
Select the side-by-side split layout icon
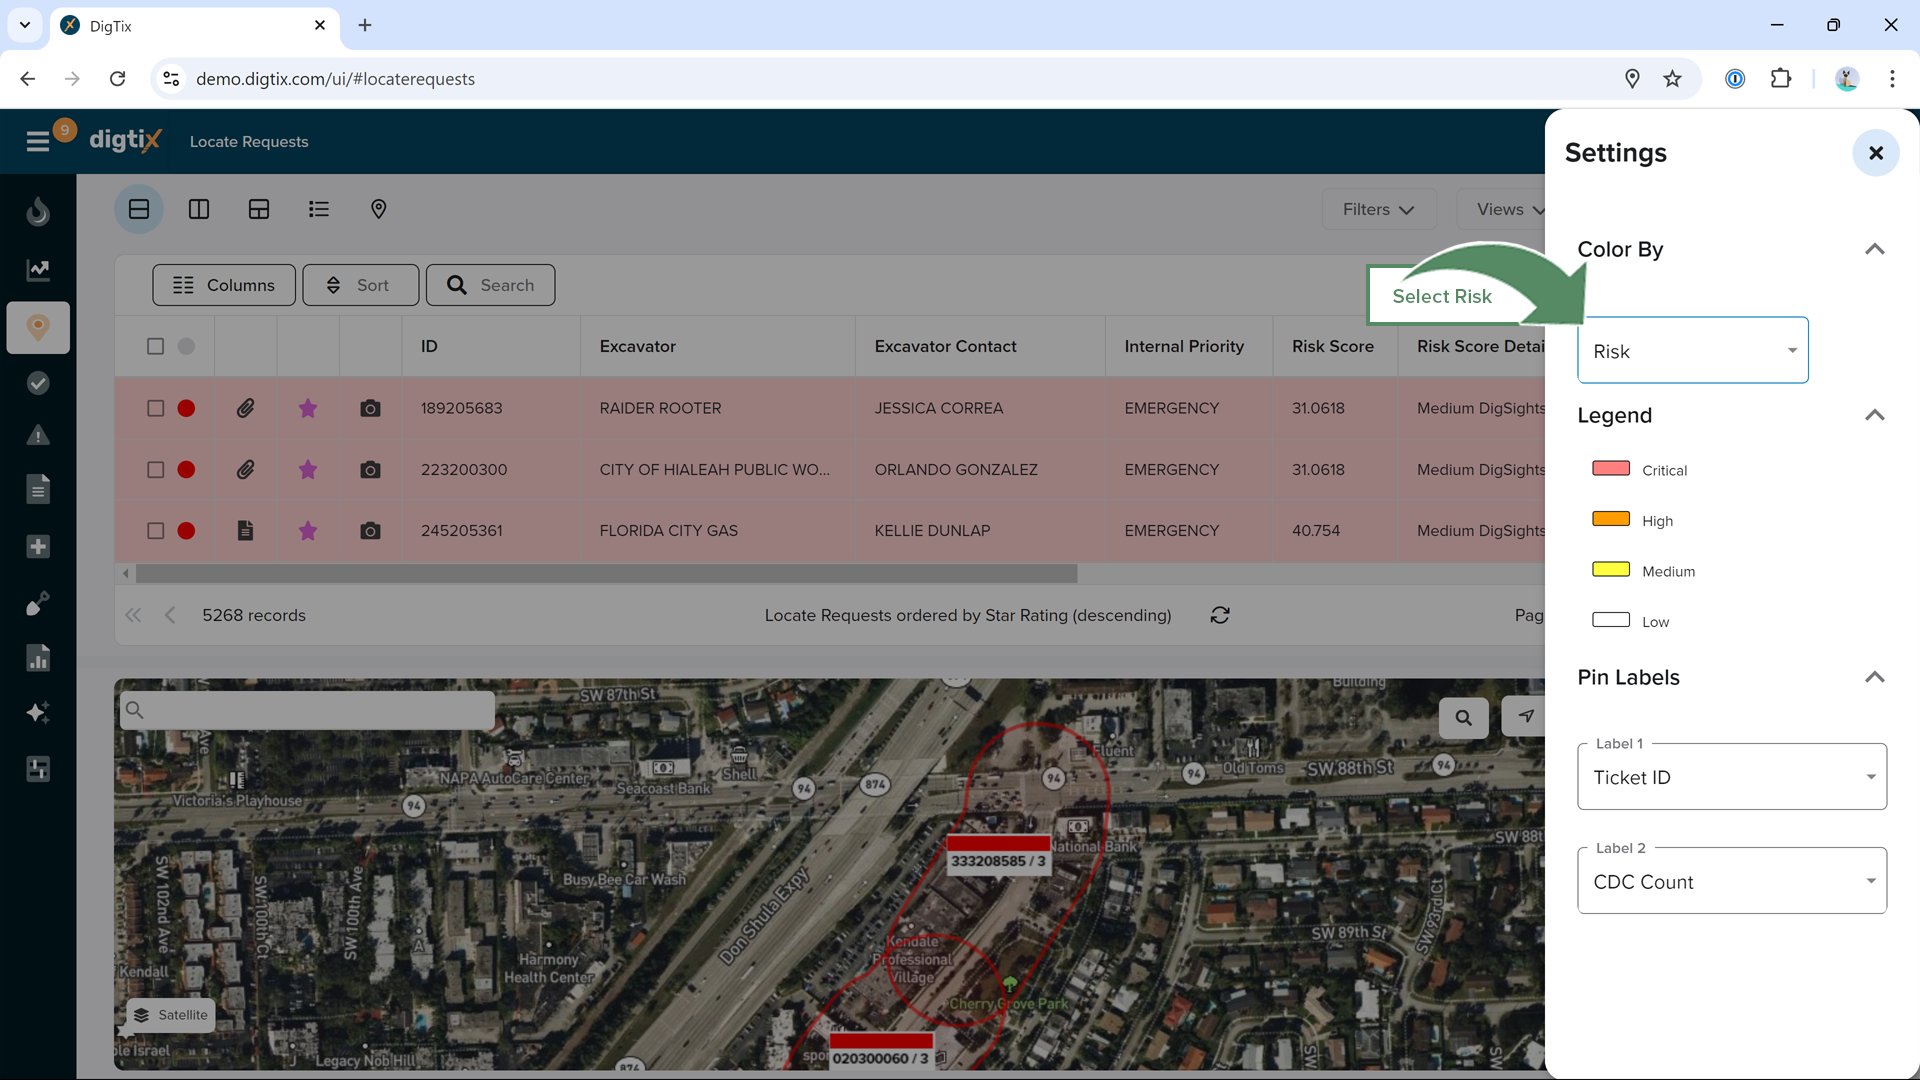click(x=199, y=209)
